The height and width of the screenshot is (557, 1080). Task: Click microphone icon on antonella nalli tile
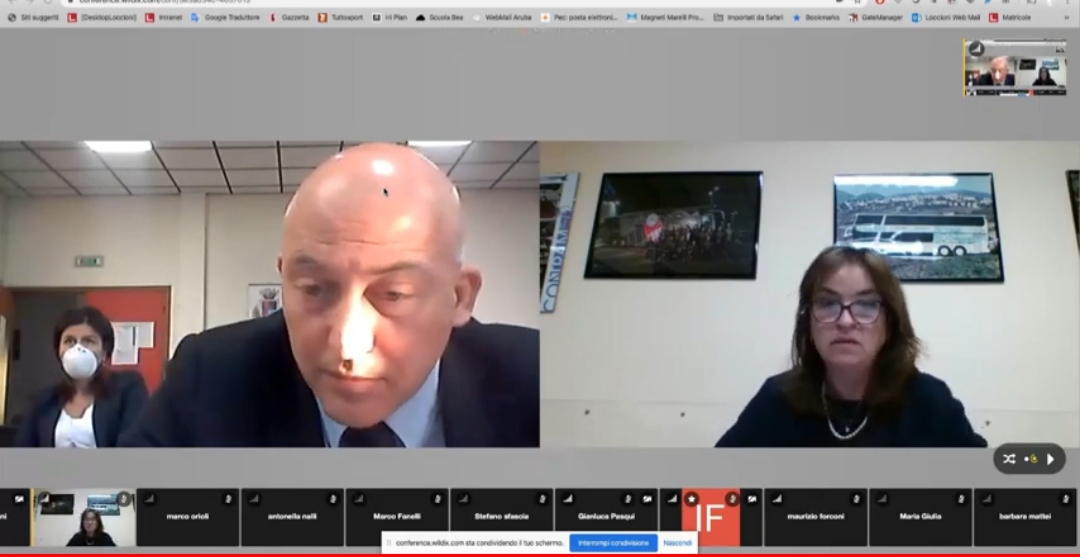click(333, 498)
